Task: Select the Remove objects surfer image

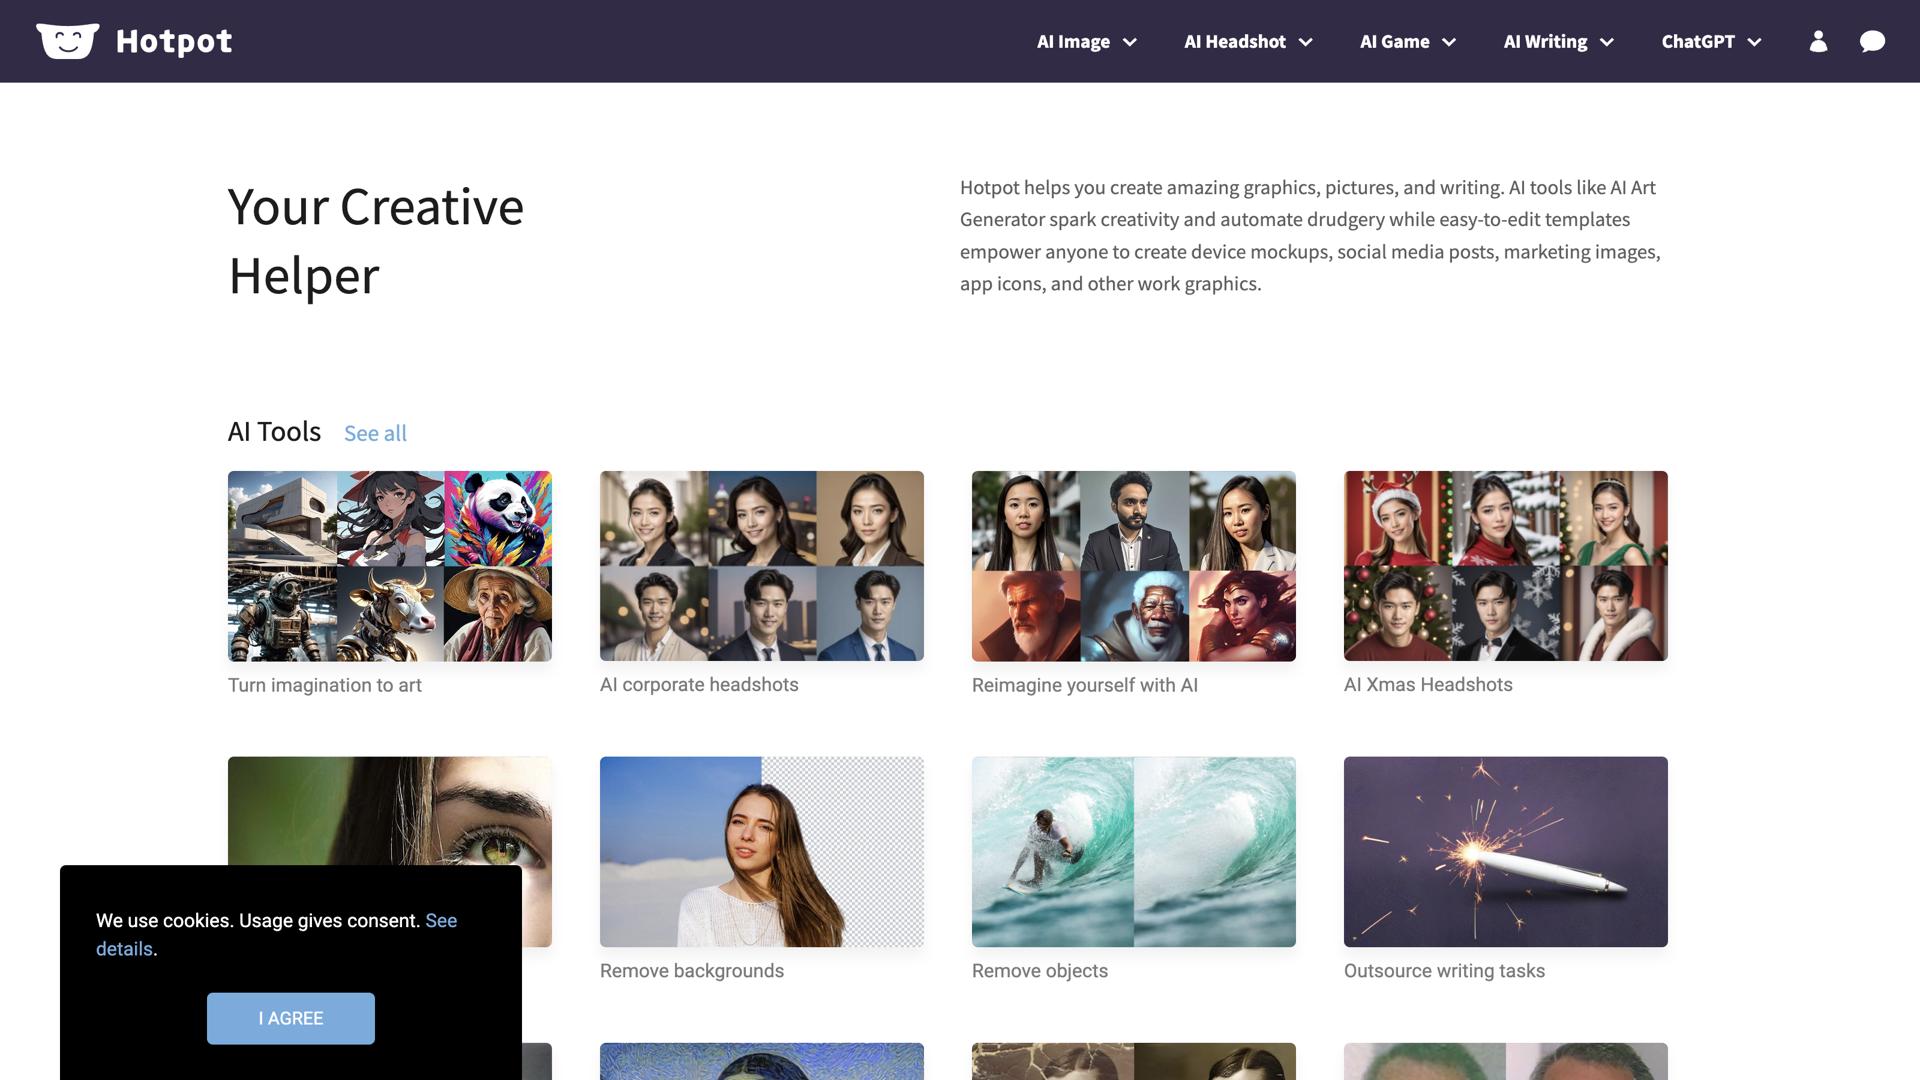Action: pos(1133,851)
